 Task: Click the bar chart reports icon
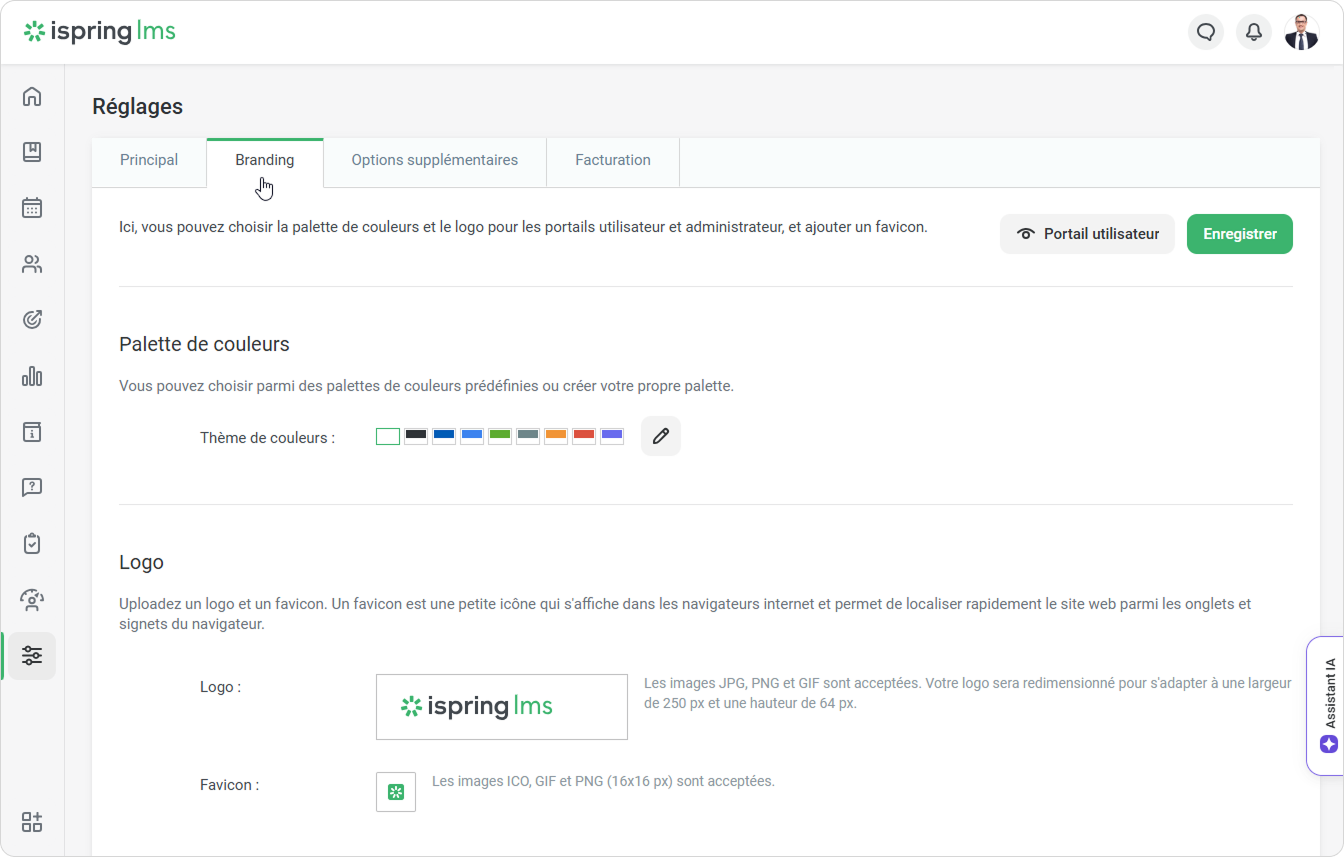click(32, 376)
